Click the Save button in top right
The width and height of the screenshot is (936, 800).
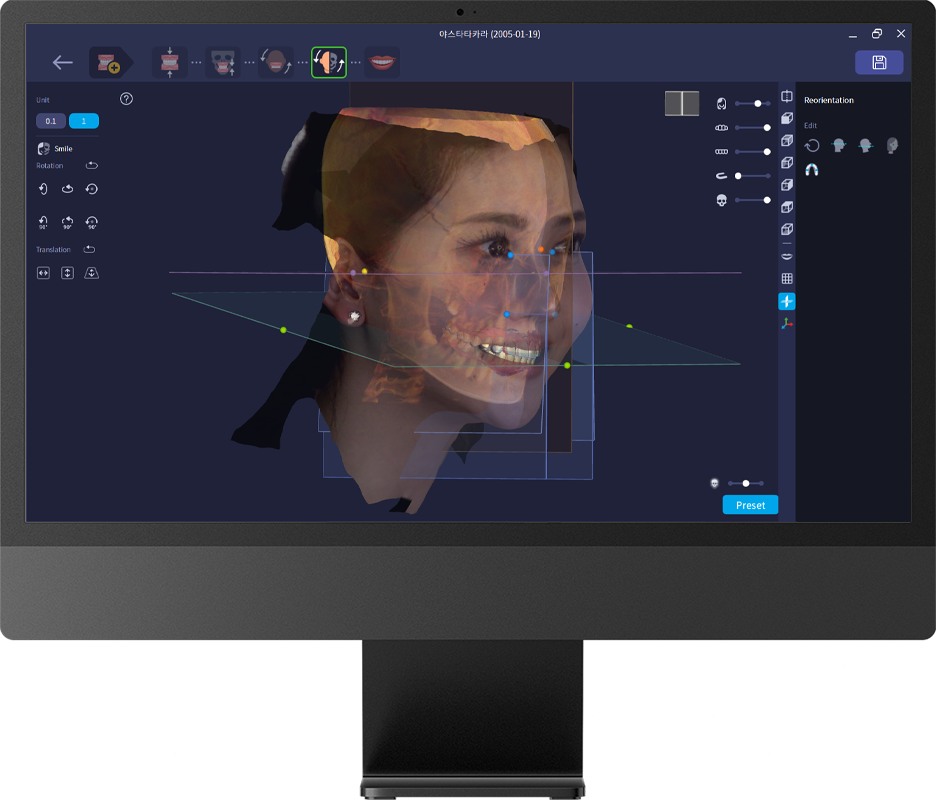[878, 62]
